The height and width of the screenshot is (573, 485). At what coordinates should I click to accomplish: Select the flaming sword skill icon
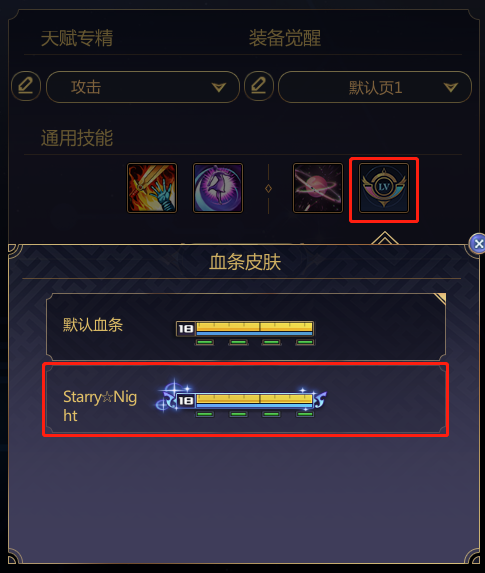pyautogui.click(x=152, y=188)
